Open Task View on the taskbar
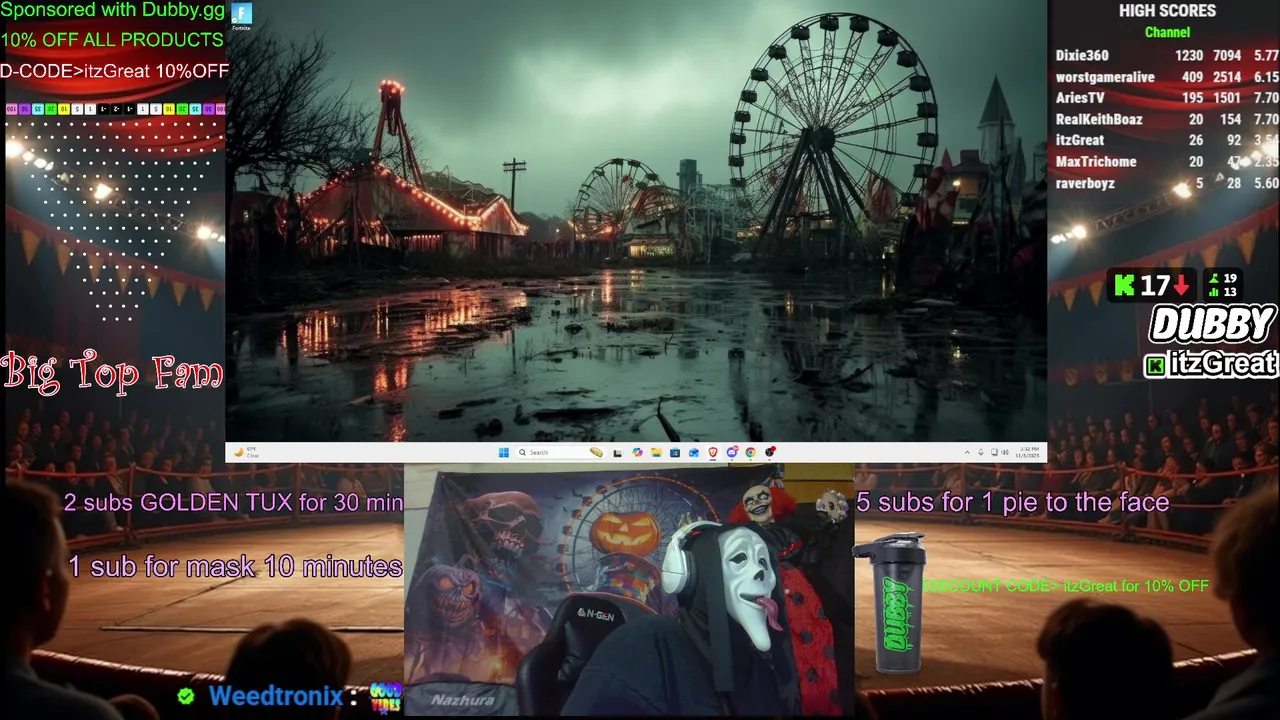The height and width of the screenshot is (720, 1280). pyautogui.click(x=617, y=453)
